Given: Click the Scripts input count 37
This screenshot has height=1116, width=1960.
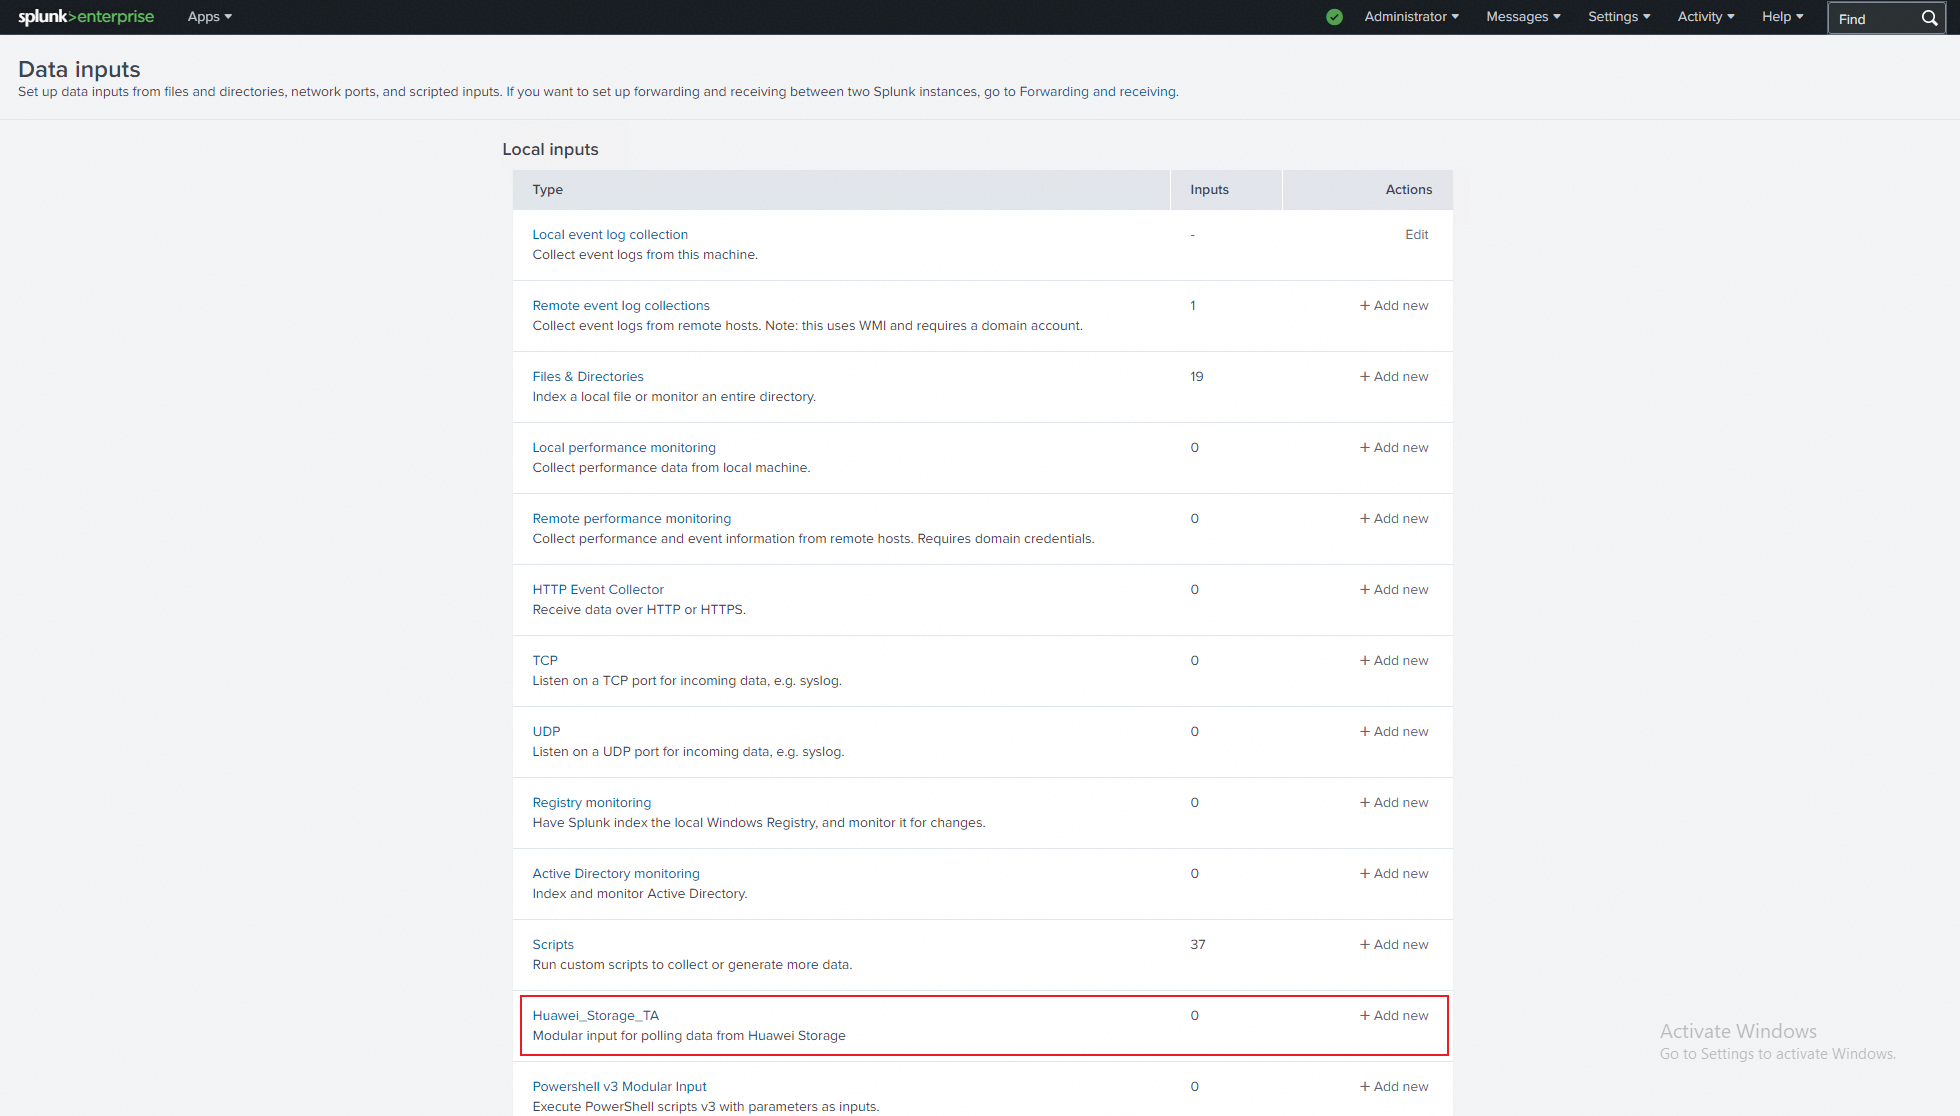Looking at the screenshot, I should [x=1198, y=945].
